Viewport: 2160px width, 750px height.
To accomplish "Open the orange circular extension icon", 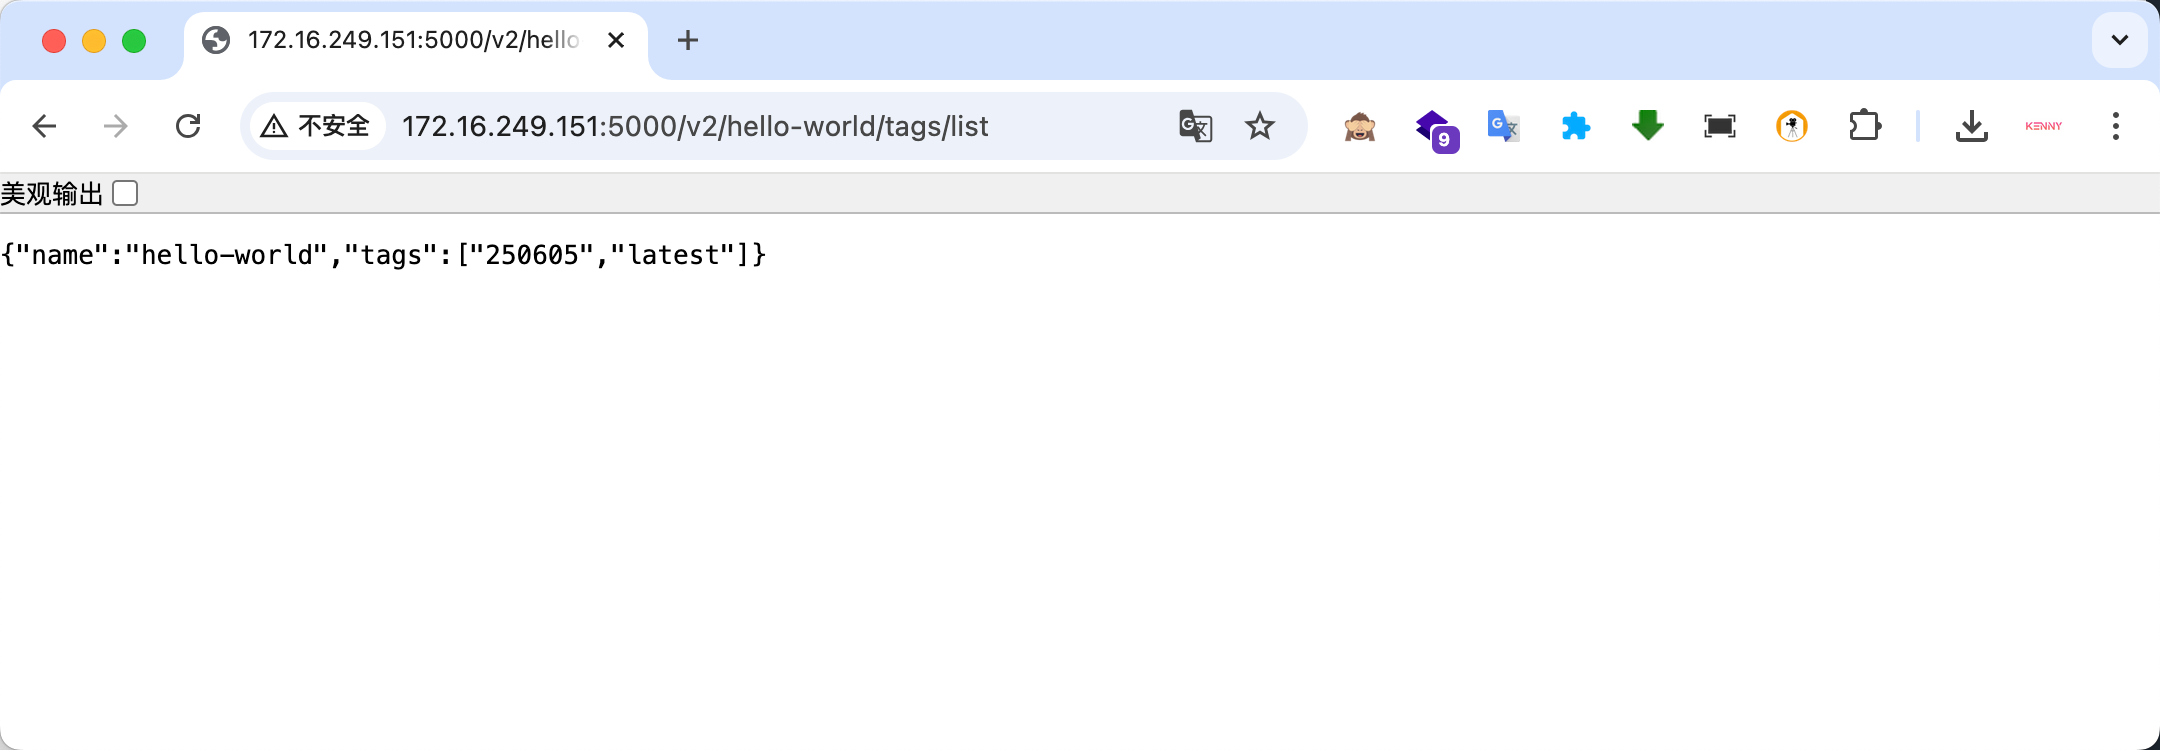I will pyautogui.click(x=1792, y=126).
